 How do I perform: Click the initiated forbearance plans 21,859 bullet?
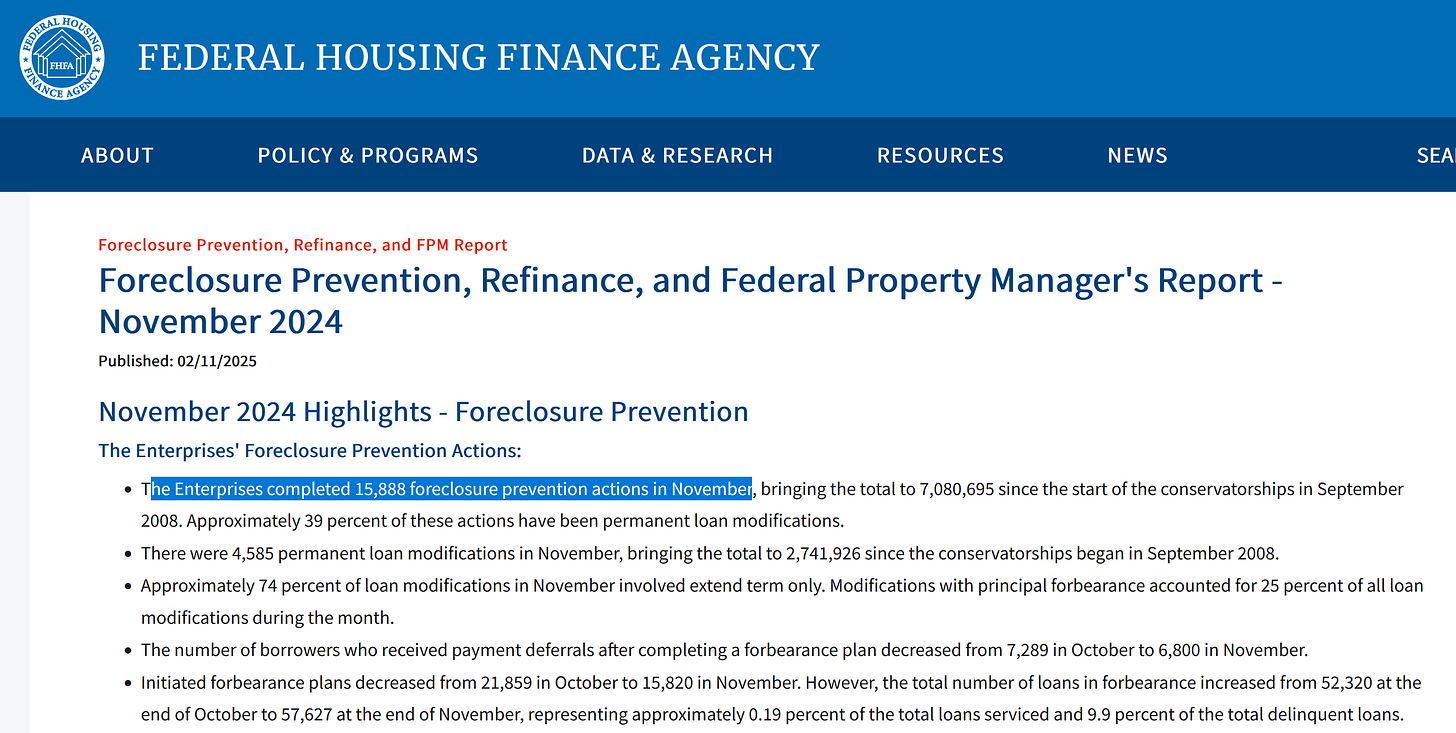[x=781, y=699]
